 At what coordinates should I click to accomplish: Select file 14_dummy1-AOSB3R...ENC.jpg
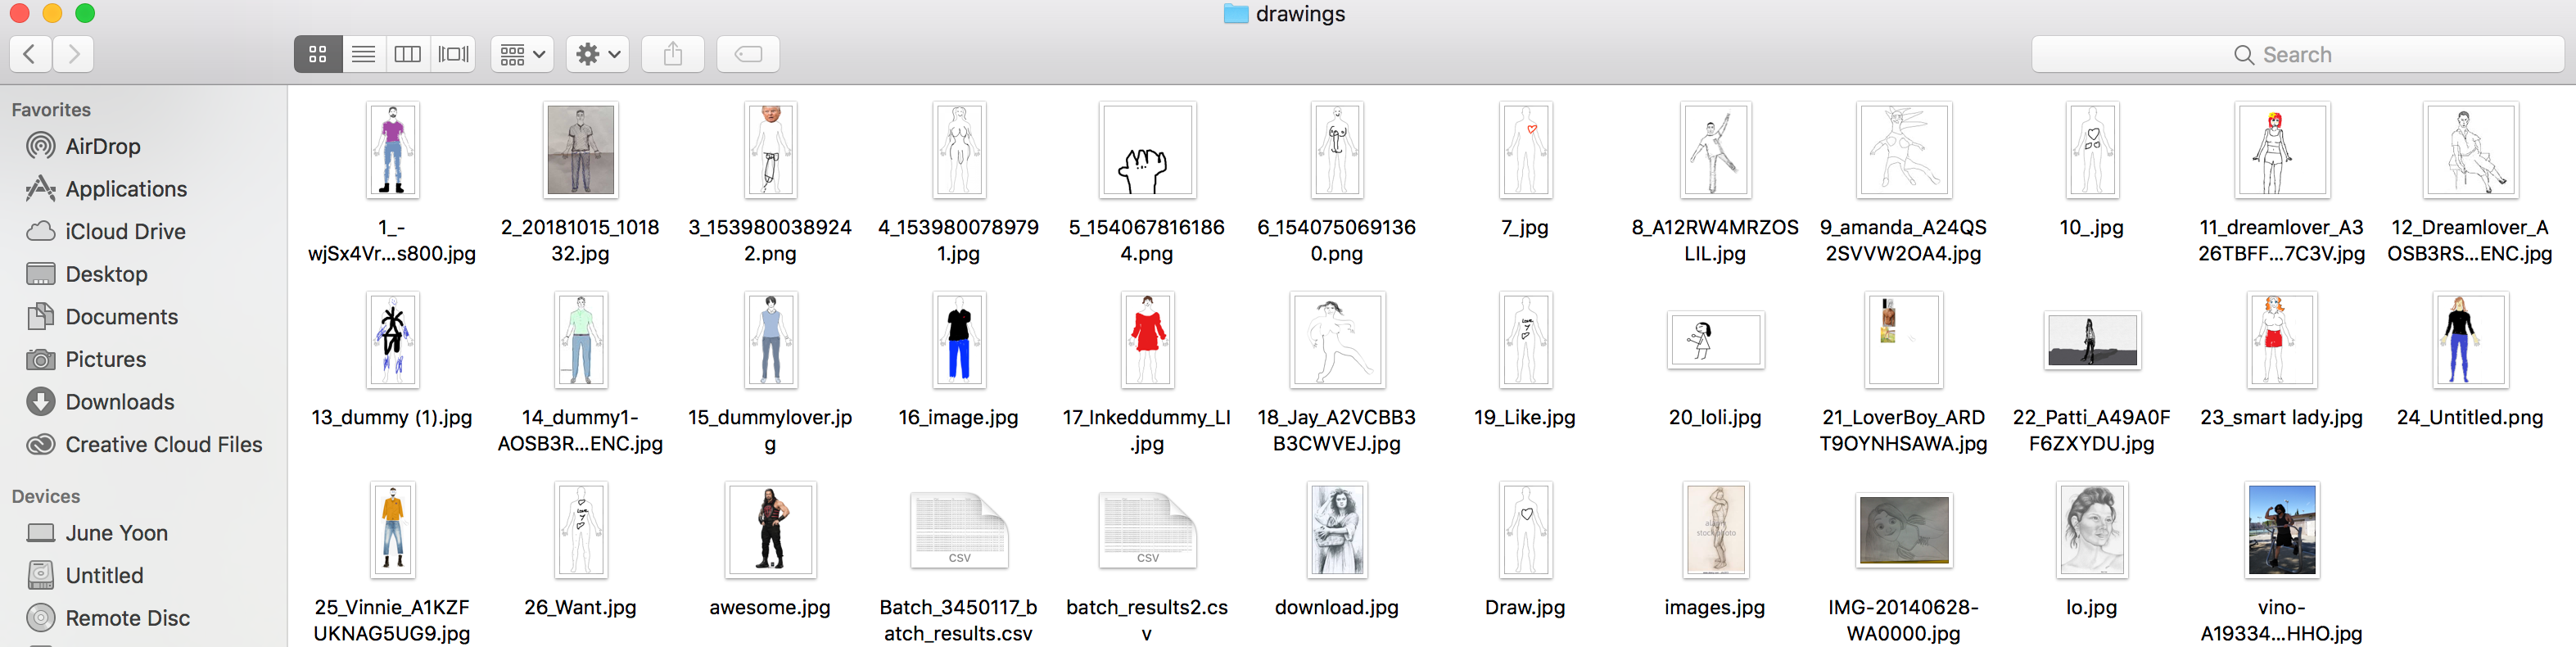tap(581, 340)
